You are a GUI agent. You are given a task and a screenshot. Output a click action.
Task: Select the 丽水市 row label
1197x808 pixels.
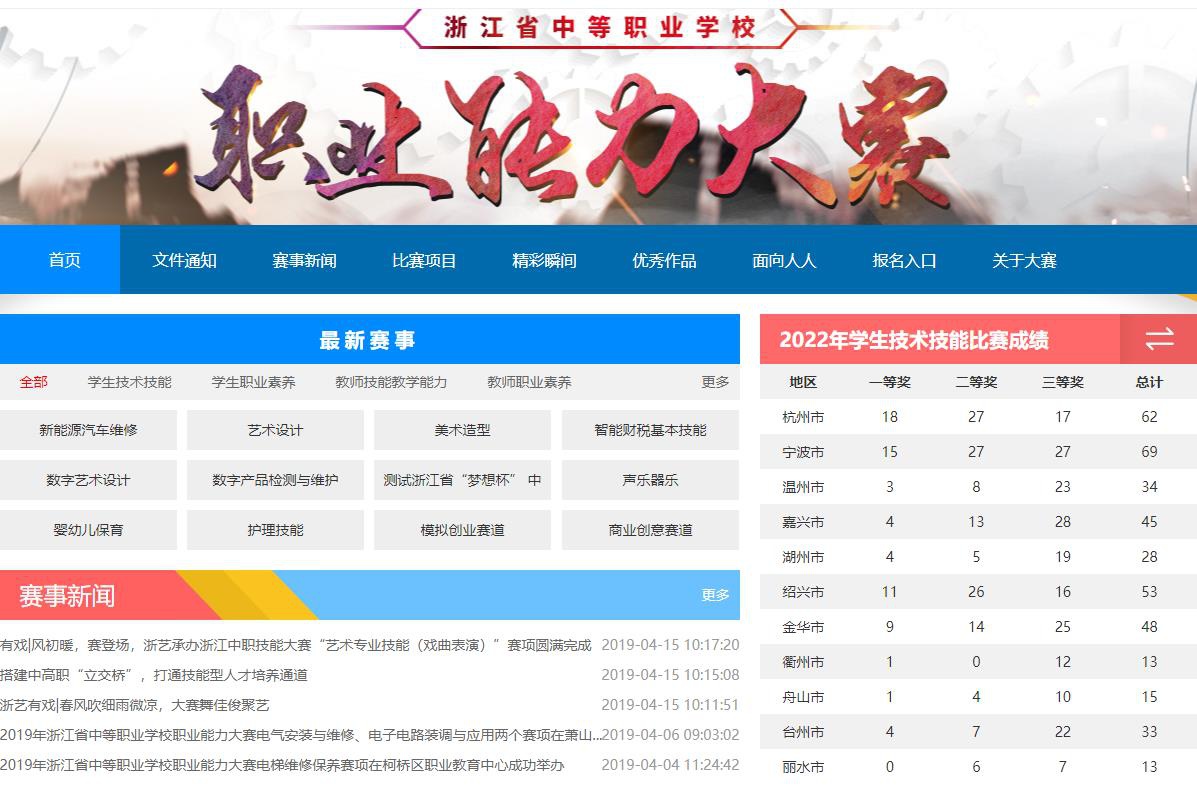803,767
